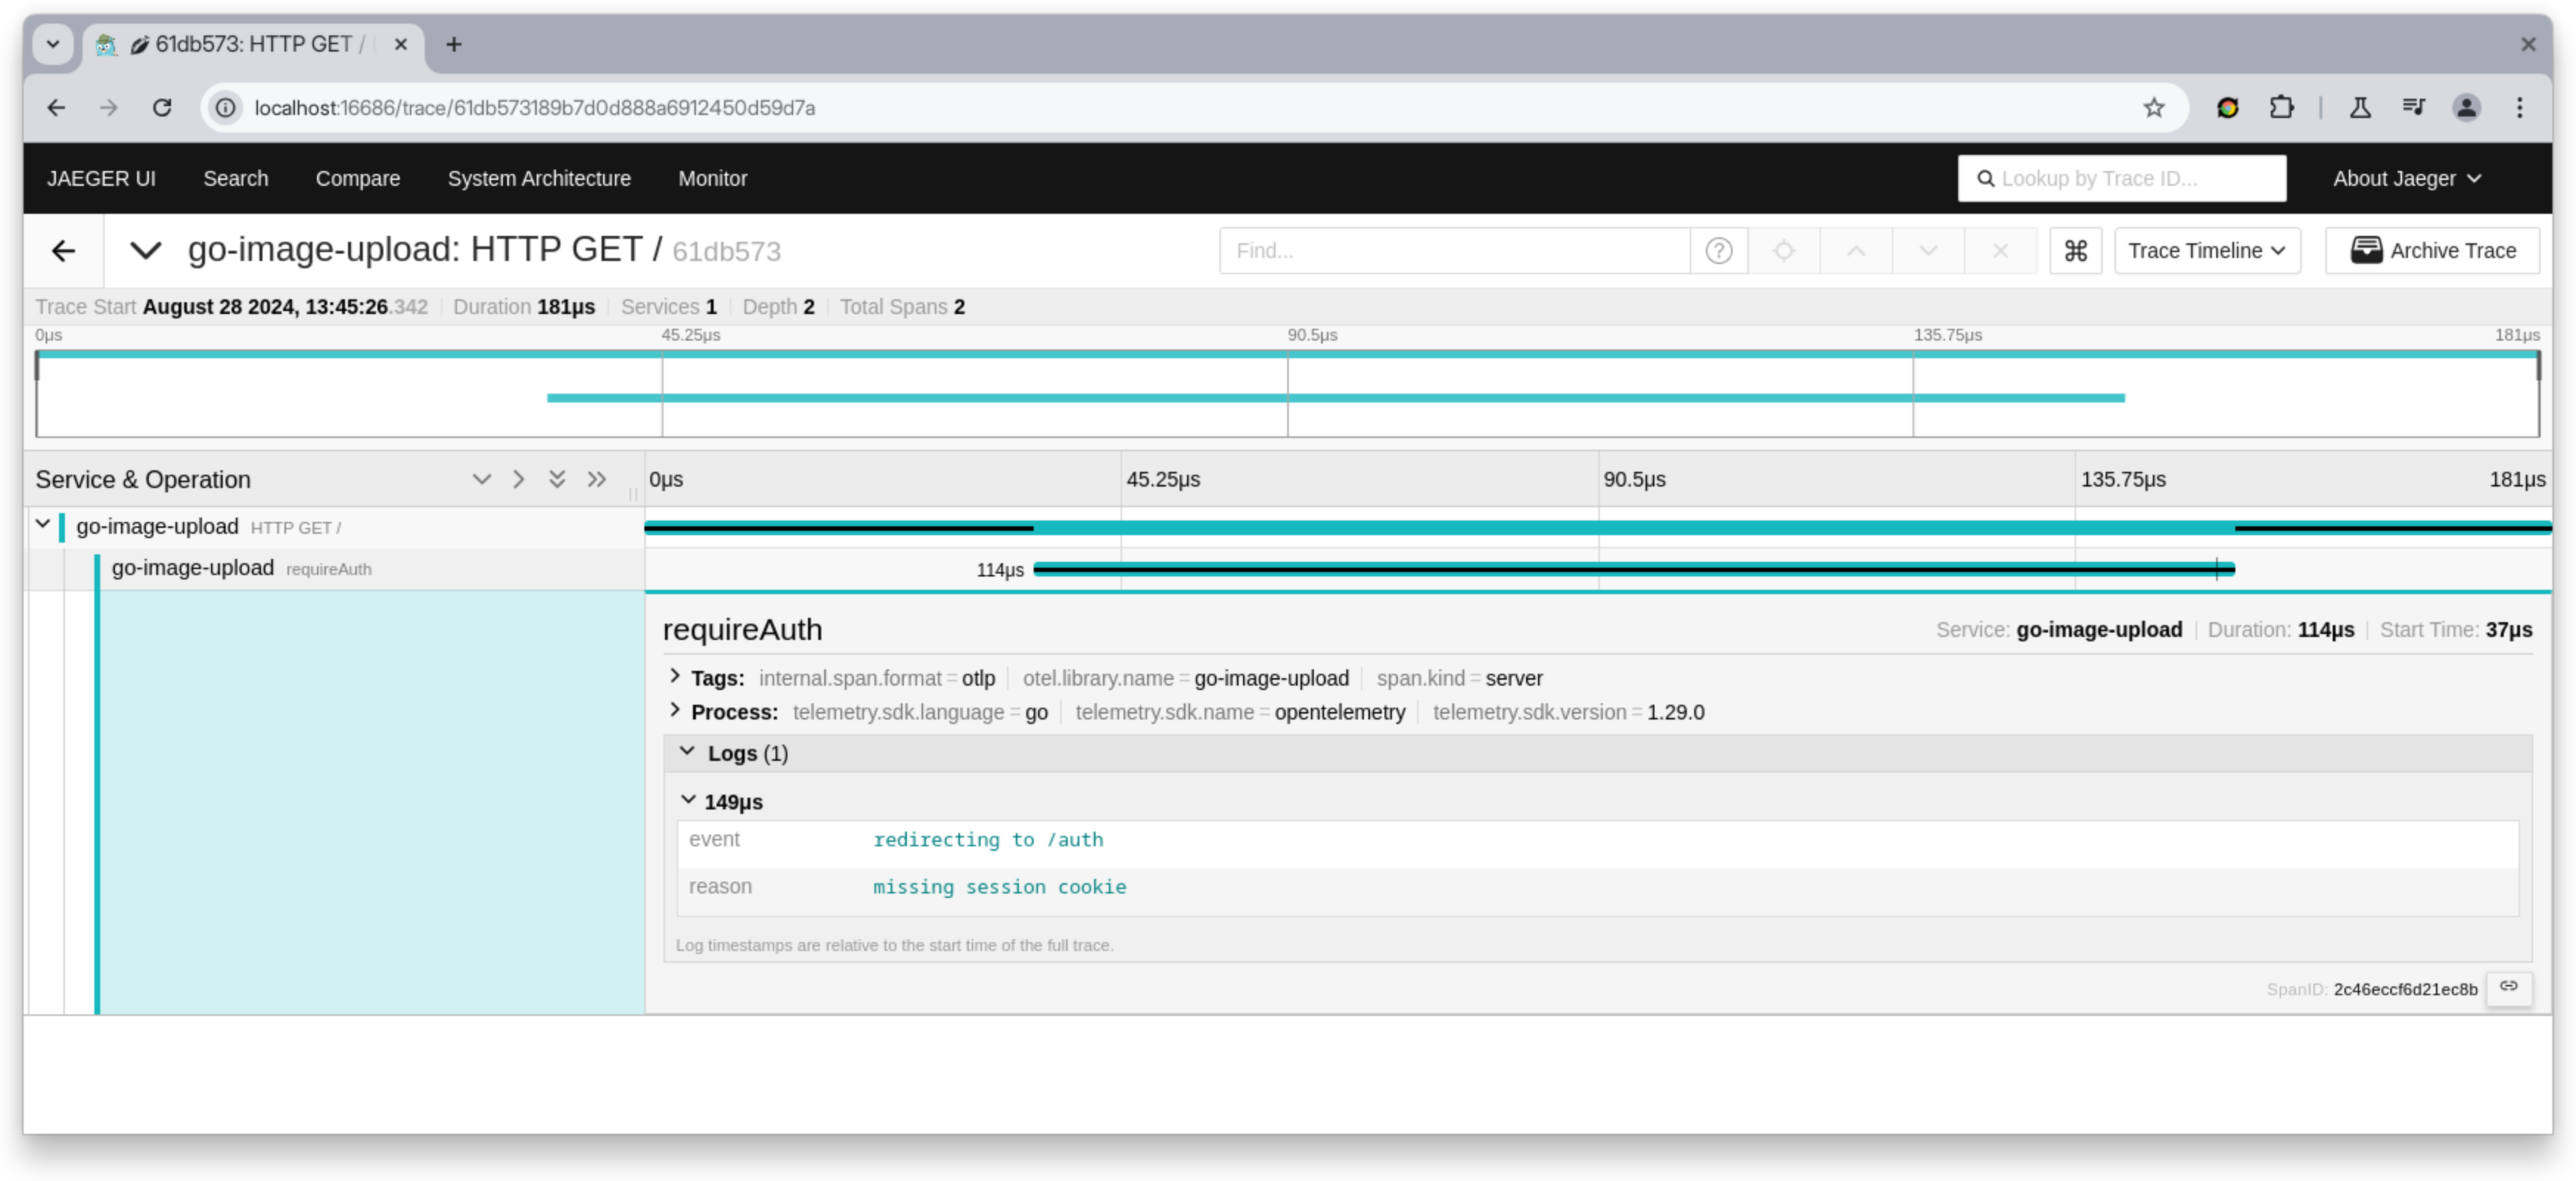Viewport: 2576px width, 1181px height.
Task: Click the X icon to clear search results
Action: [1999, 251]
